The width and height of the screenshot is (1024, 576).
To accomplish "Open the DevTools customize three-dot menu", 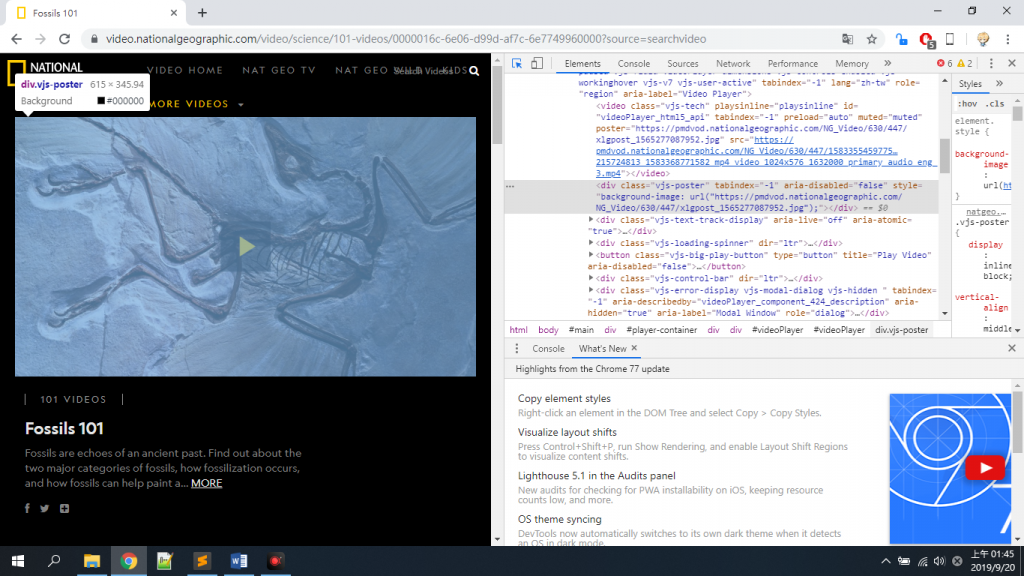I will point(991,63).
